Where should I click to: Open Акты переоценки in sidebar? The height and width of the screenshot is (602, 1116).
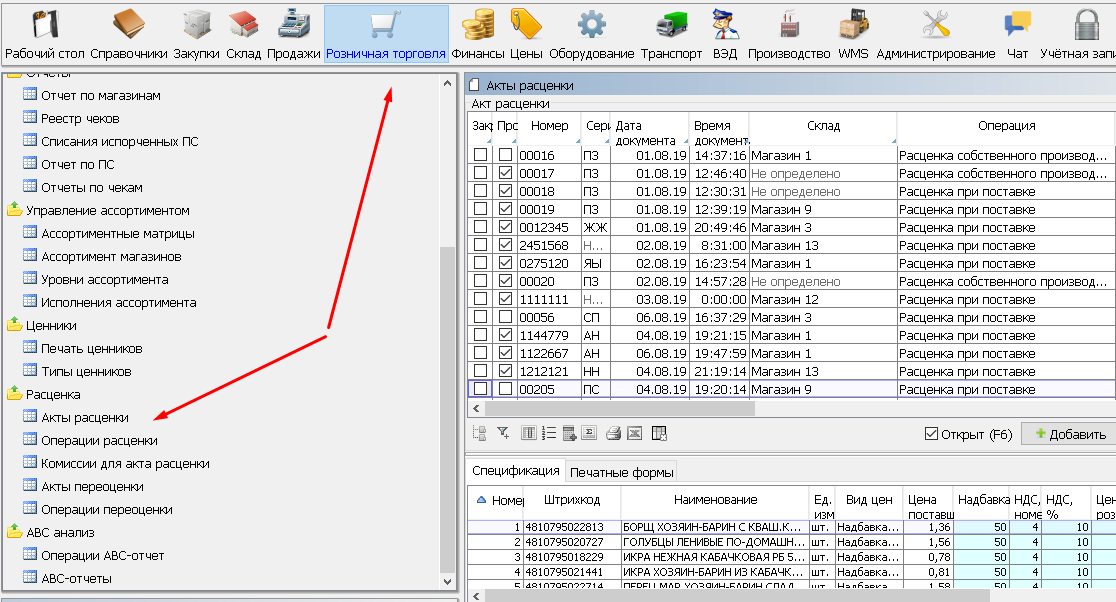(91, 487)
